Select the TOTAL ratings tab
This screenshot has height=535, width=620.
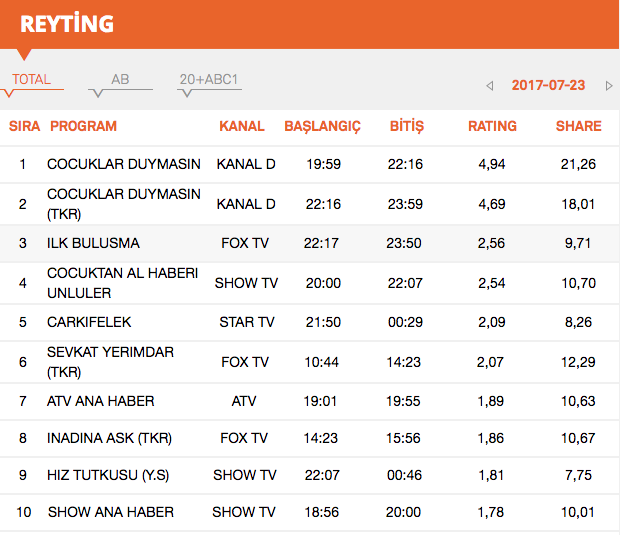[31, 80]
